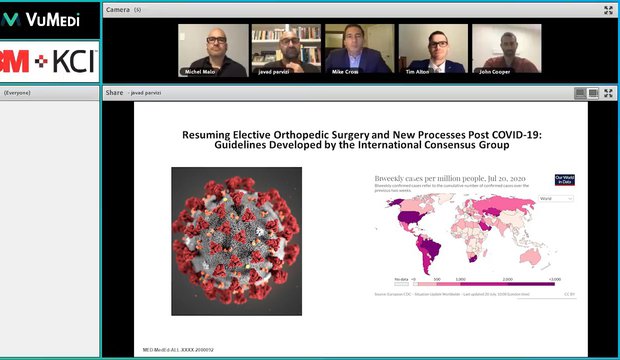Open the World region dropdown on map
This screenshot has height=360, width=620.
tap(556, 199)
